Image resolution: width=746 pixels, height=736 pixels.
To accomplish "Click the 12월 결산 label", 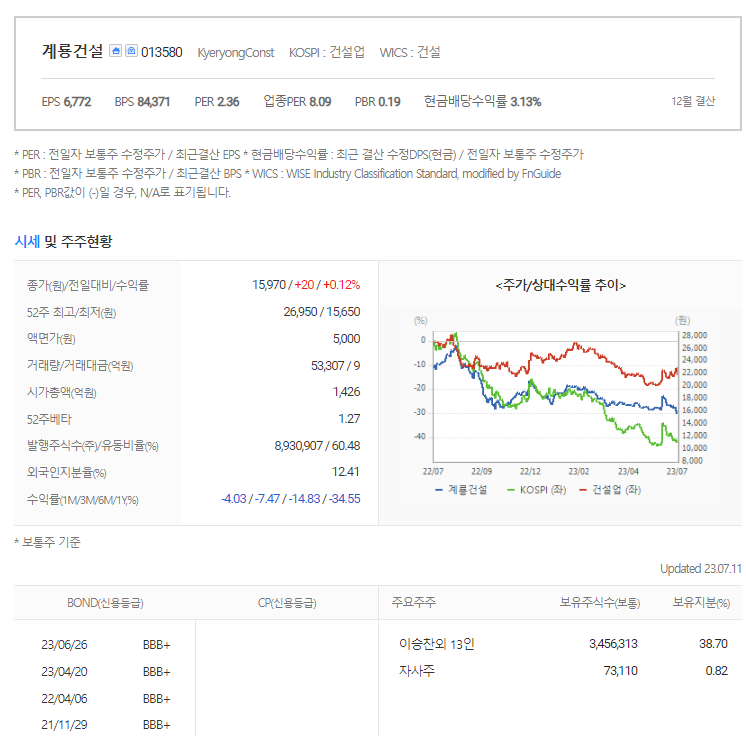I will coord(693,101).
